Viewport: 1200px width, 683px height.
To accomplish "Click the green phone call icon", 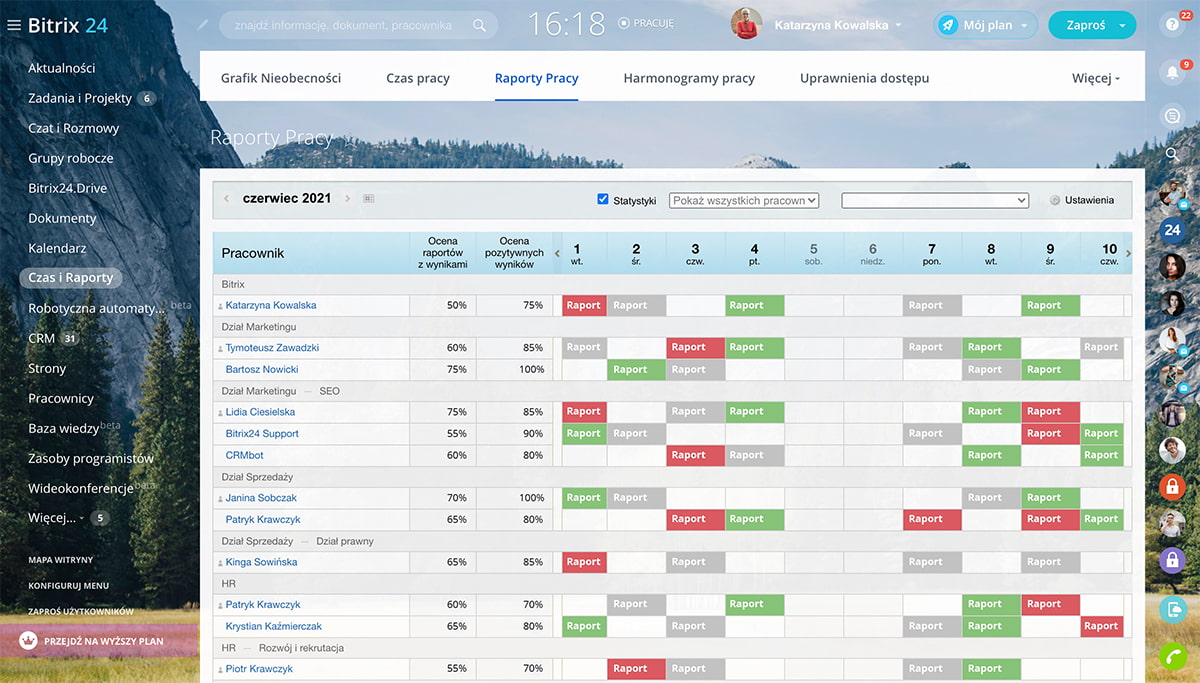I will coord(1172,656).
